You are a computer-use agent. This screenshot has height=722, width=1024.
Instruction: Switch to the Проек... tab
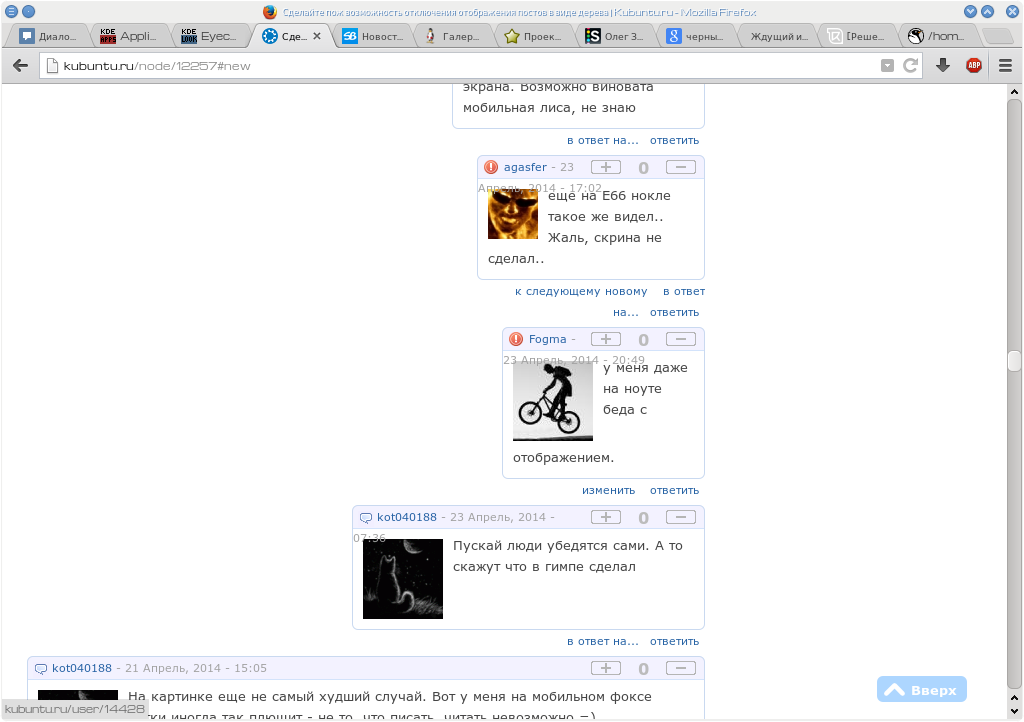coord(534,36)
